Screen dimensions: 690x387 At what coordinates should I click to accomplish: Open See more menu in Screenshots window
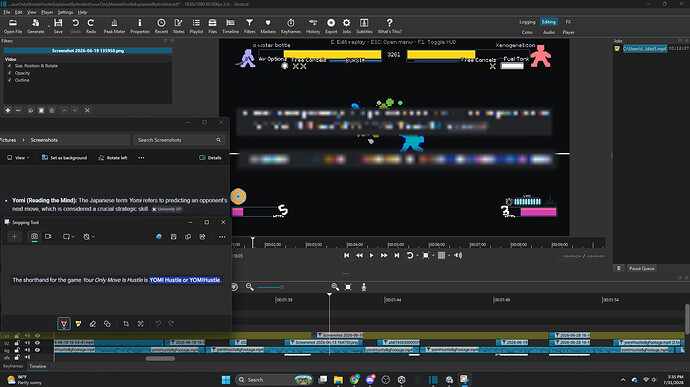[x=141, y=158]
